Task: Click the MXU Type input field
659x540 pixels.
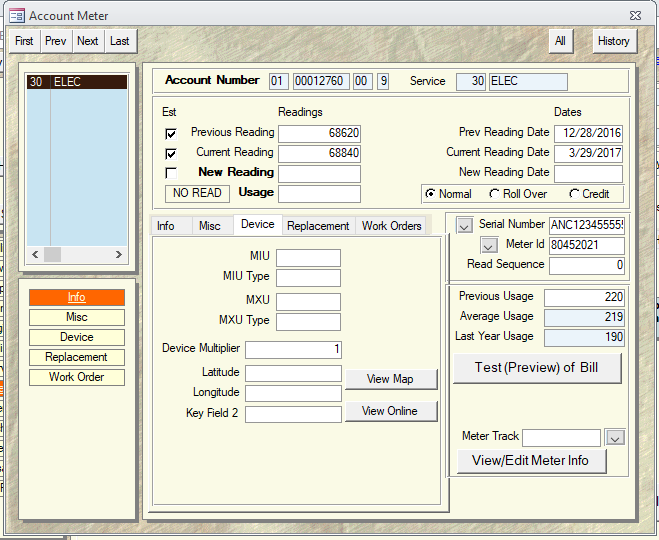Action: click(x=308, y=322)
